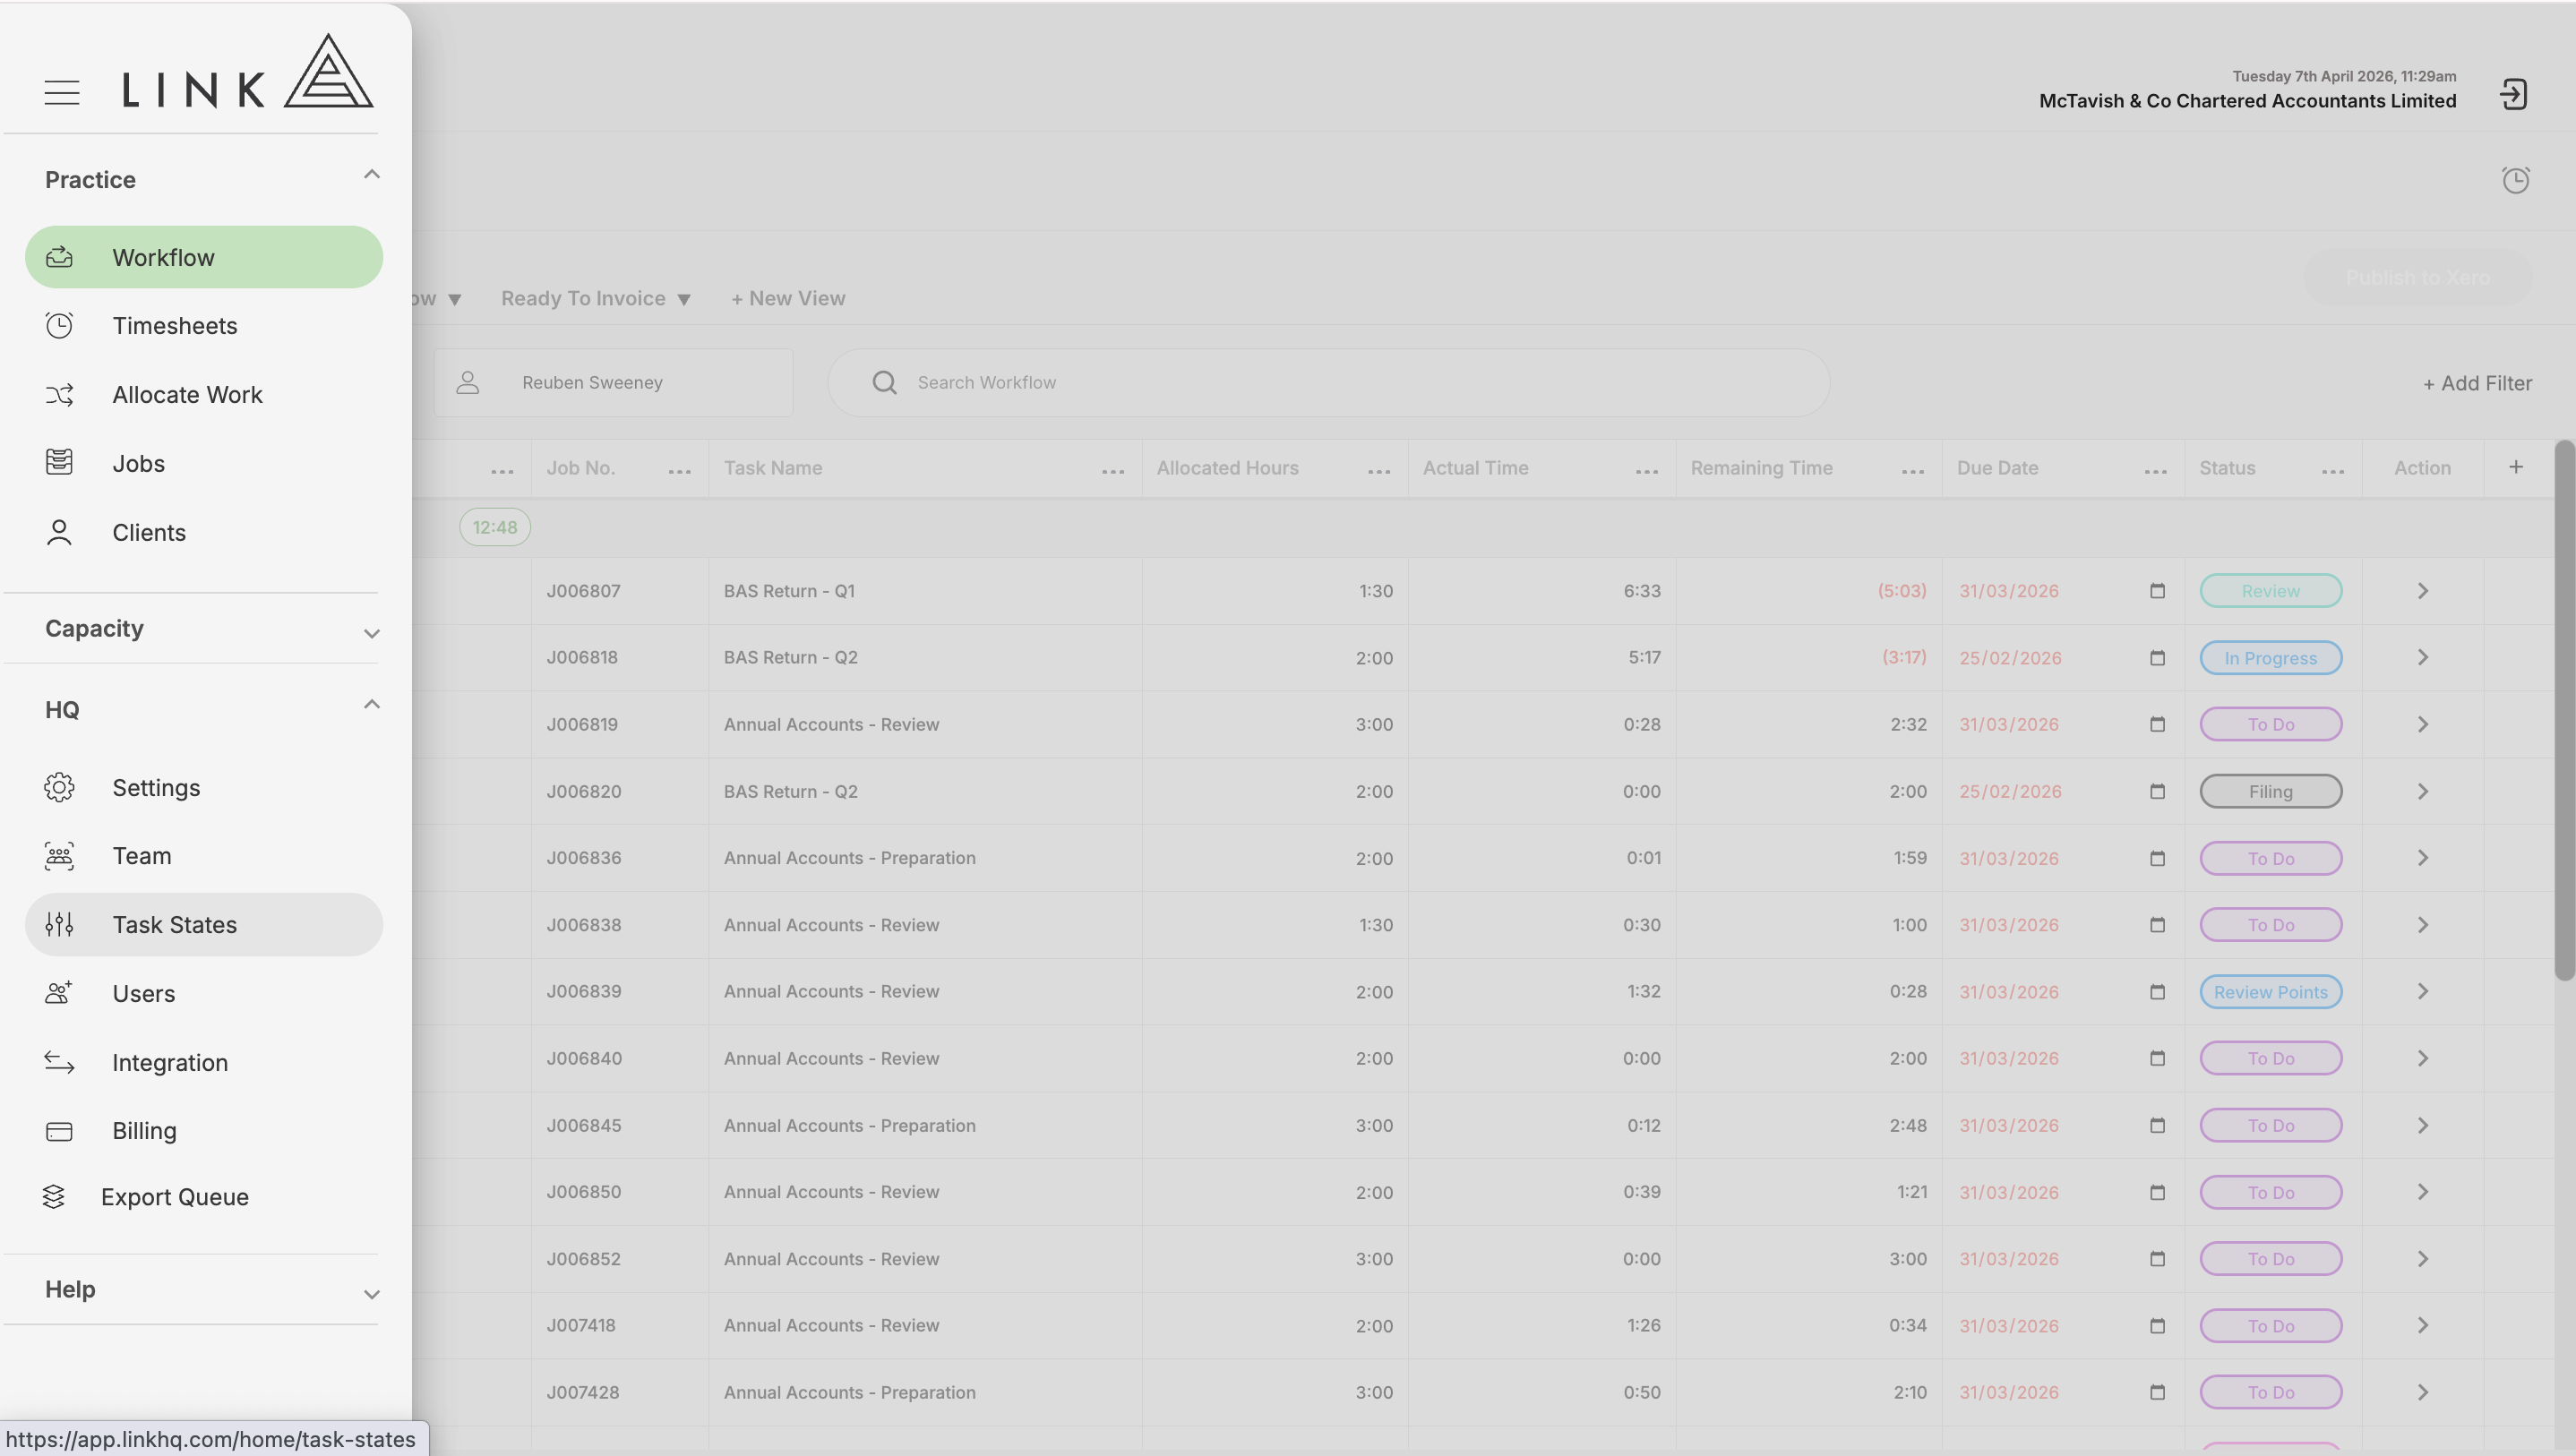Click the Reuben Sweeney user filter
Image resolution: width=2576 pixels, height=1456 pixels.
point(613,383)
